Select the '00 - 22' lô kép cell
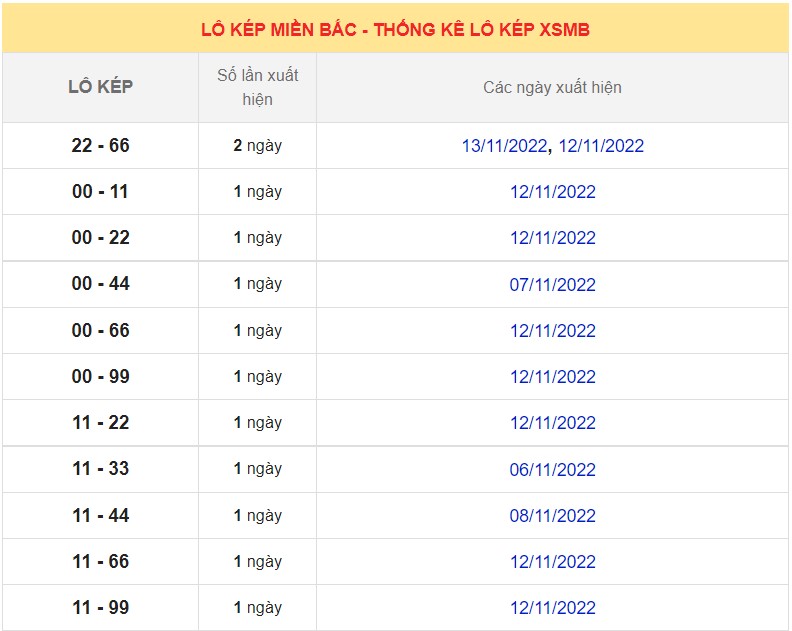Viewport: 792px width, 631px height. click(101, 237)
